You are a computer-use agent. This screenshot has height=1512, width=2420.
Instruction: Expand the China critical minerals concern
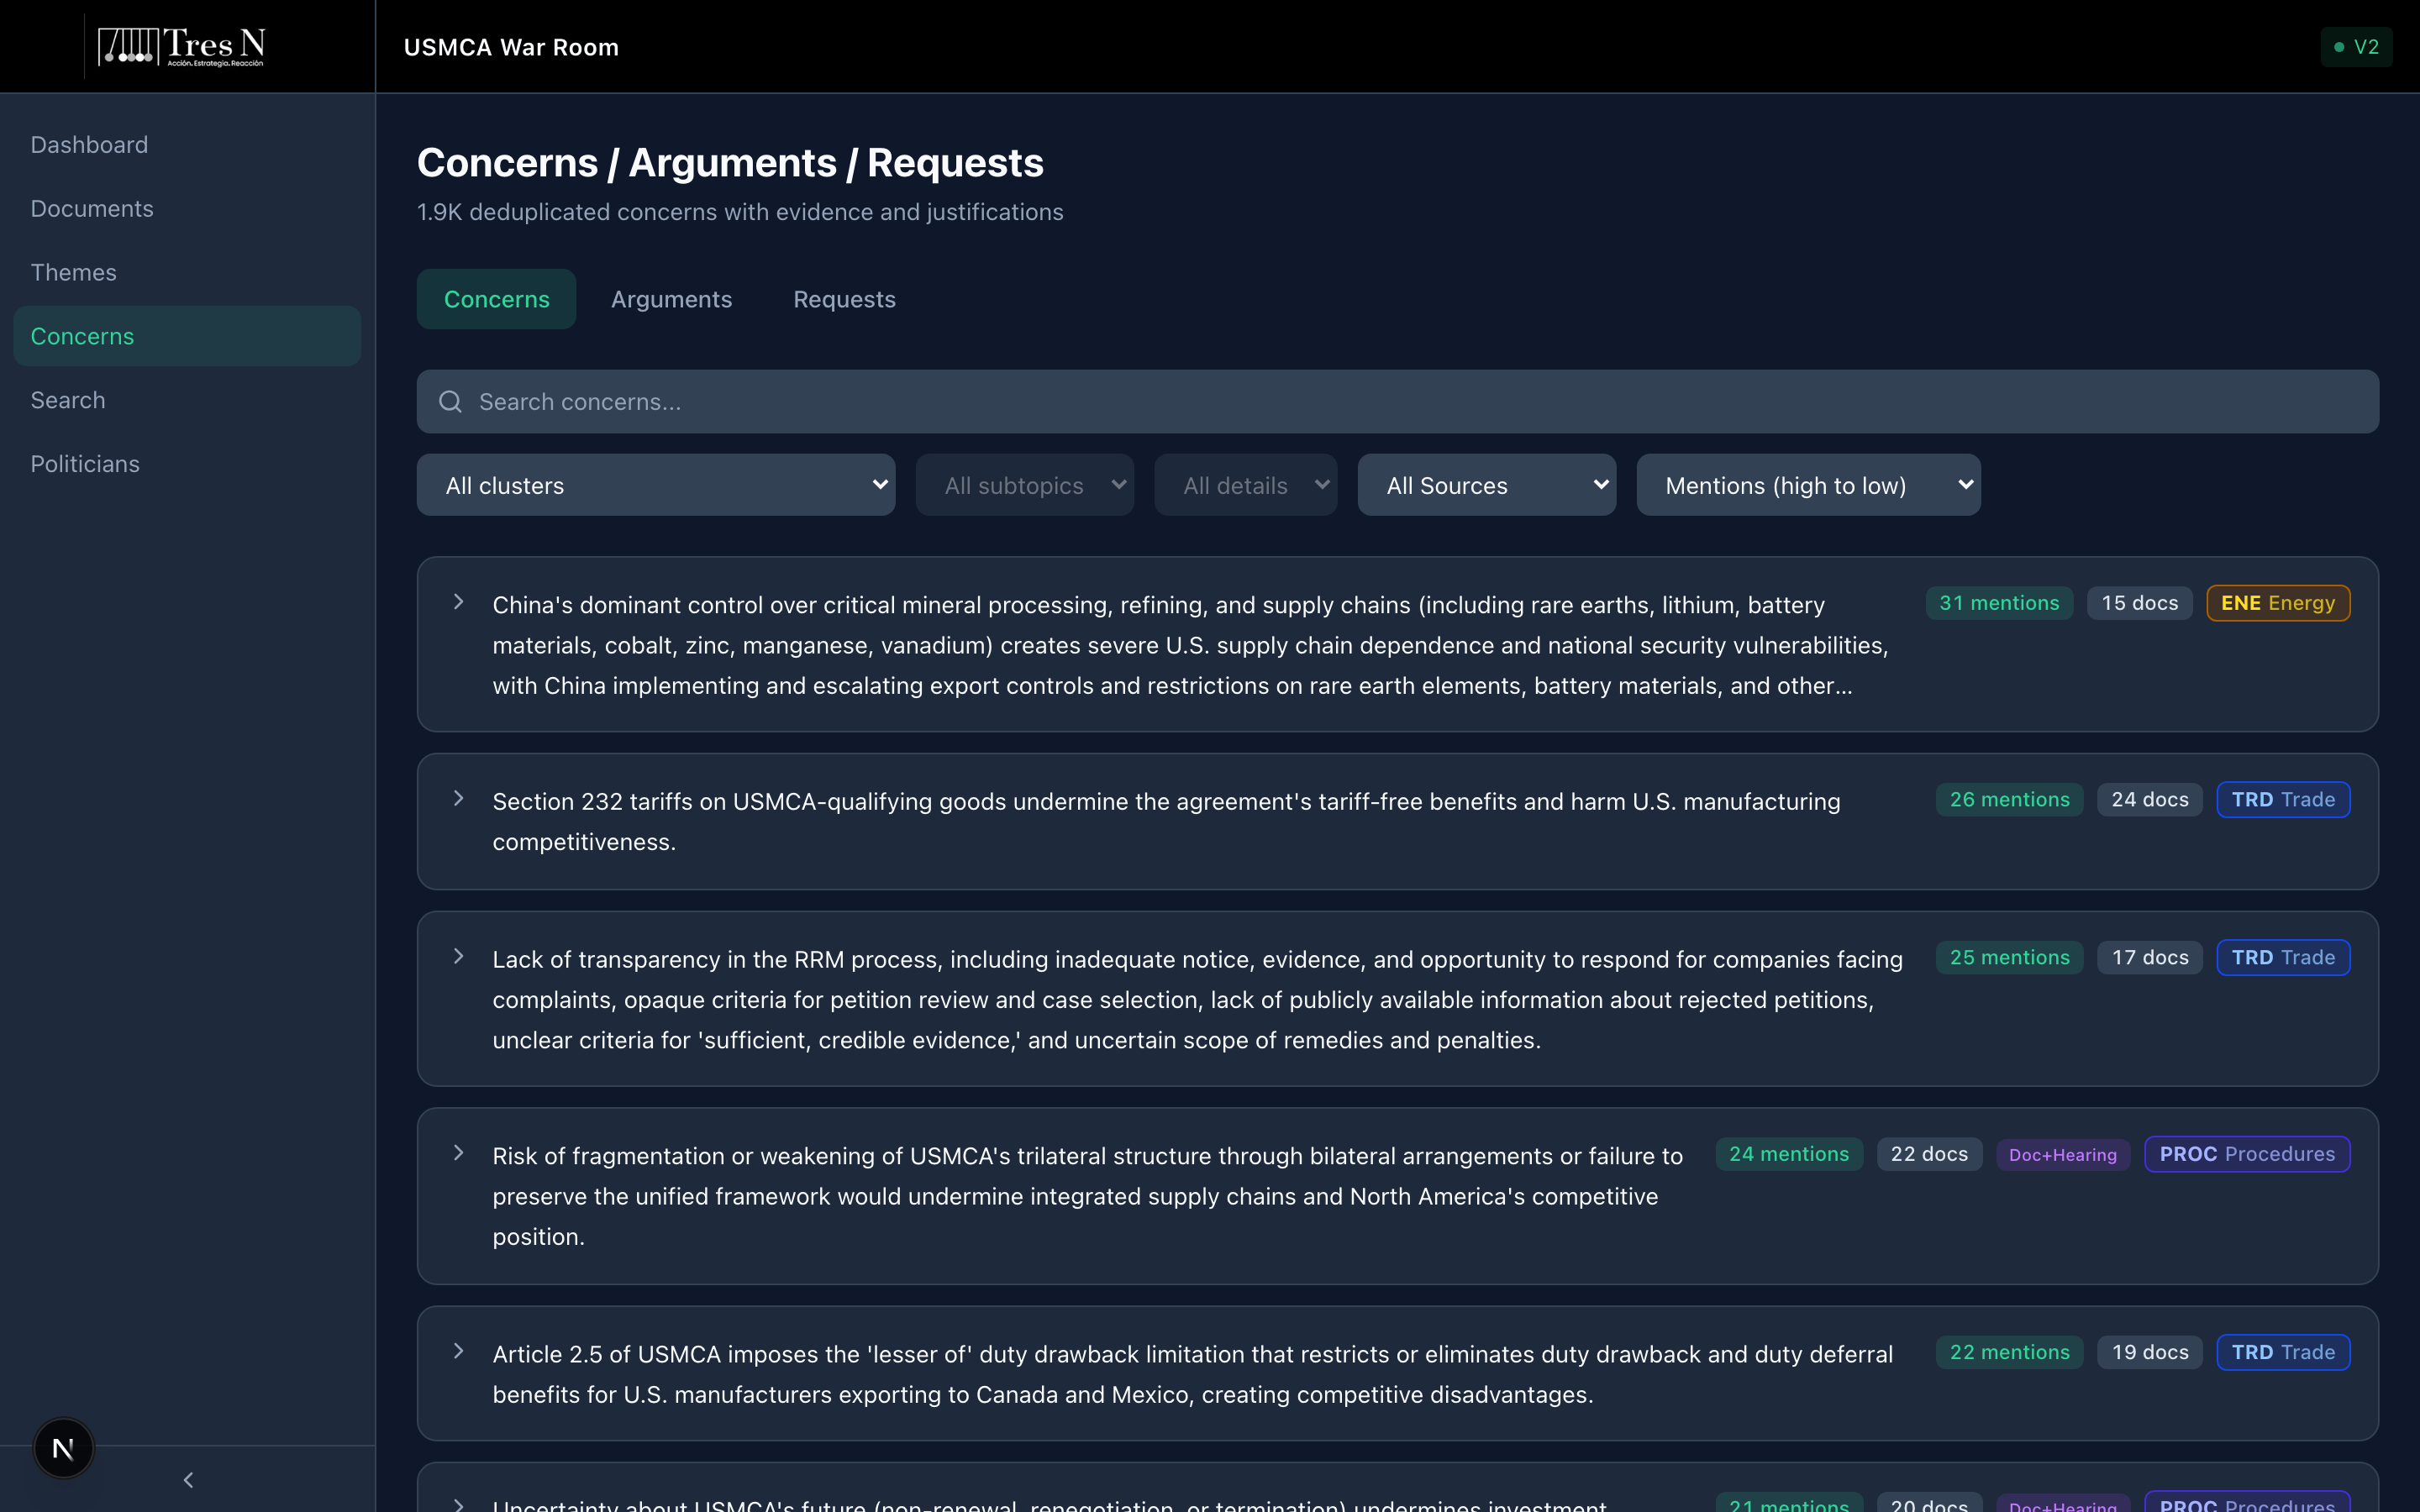(458, 602)
